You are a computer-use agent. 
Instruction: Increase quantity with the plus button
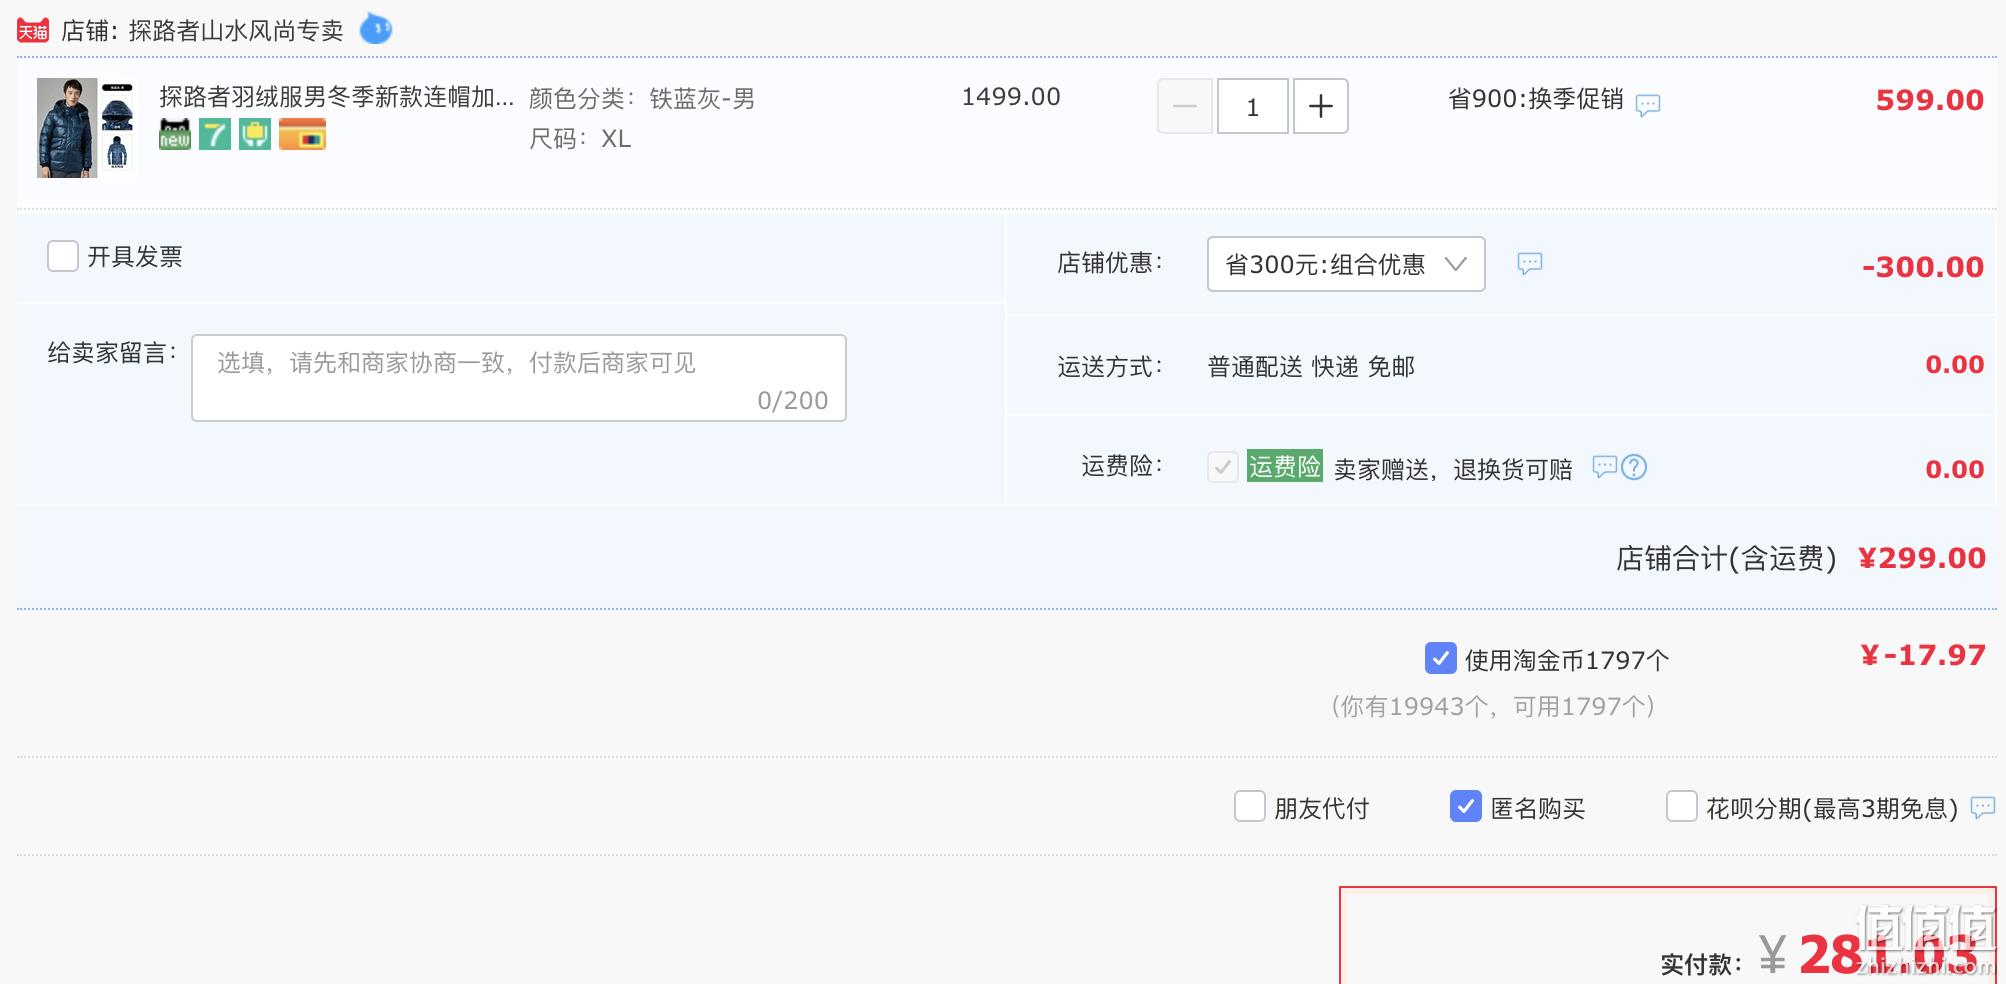1321,106
